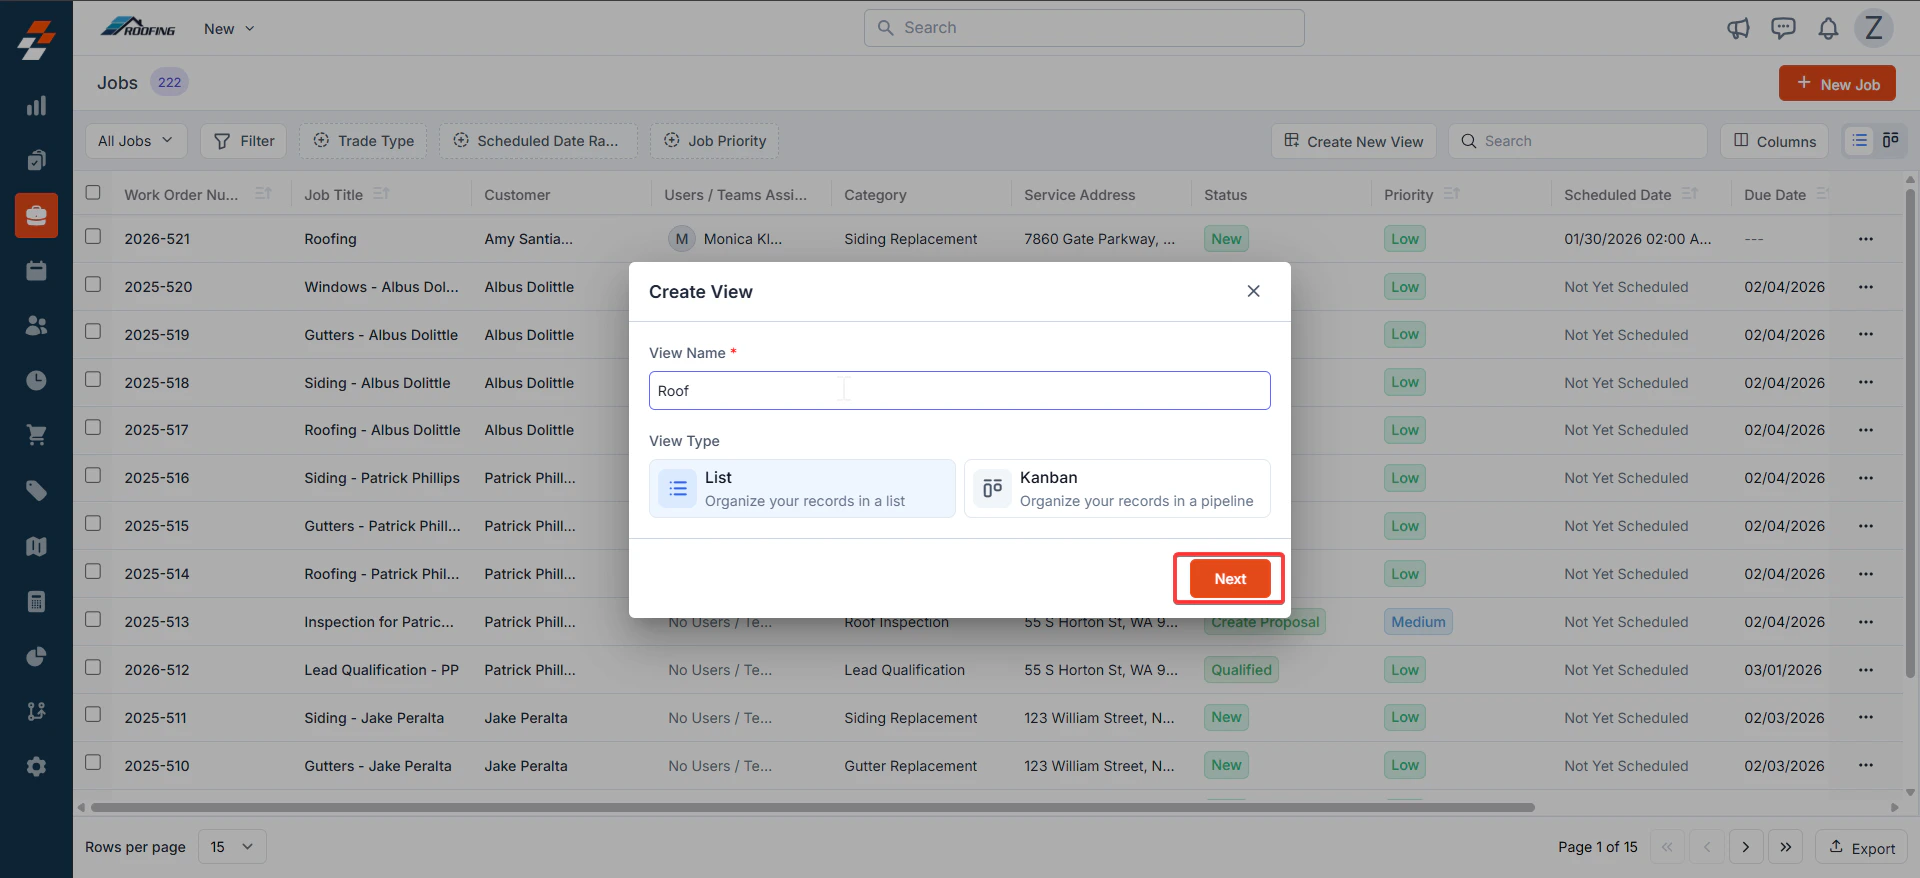Click the Scheduled Date column header
This screenshot has height=878, width=1920.
[x=1617, y=195]
